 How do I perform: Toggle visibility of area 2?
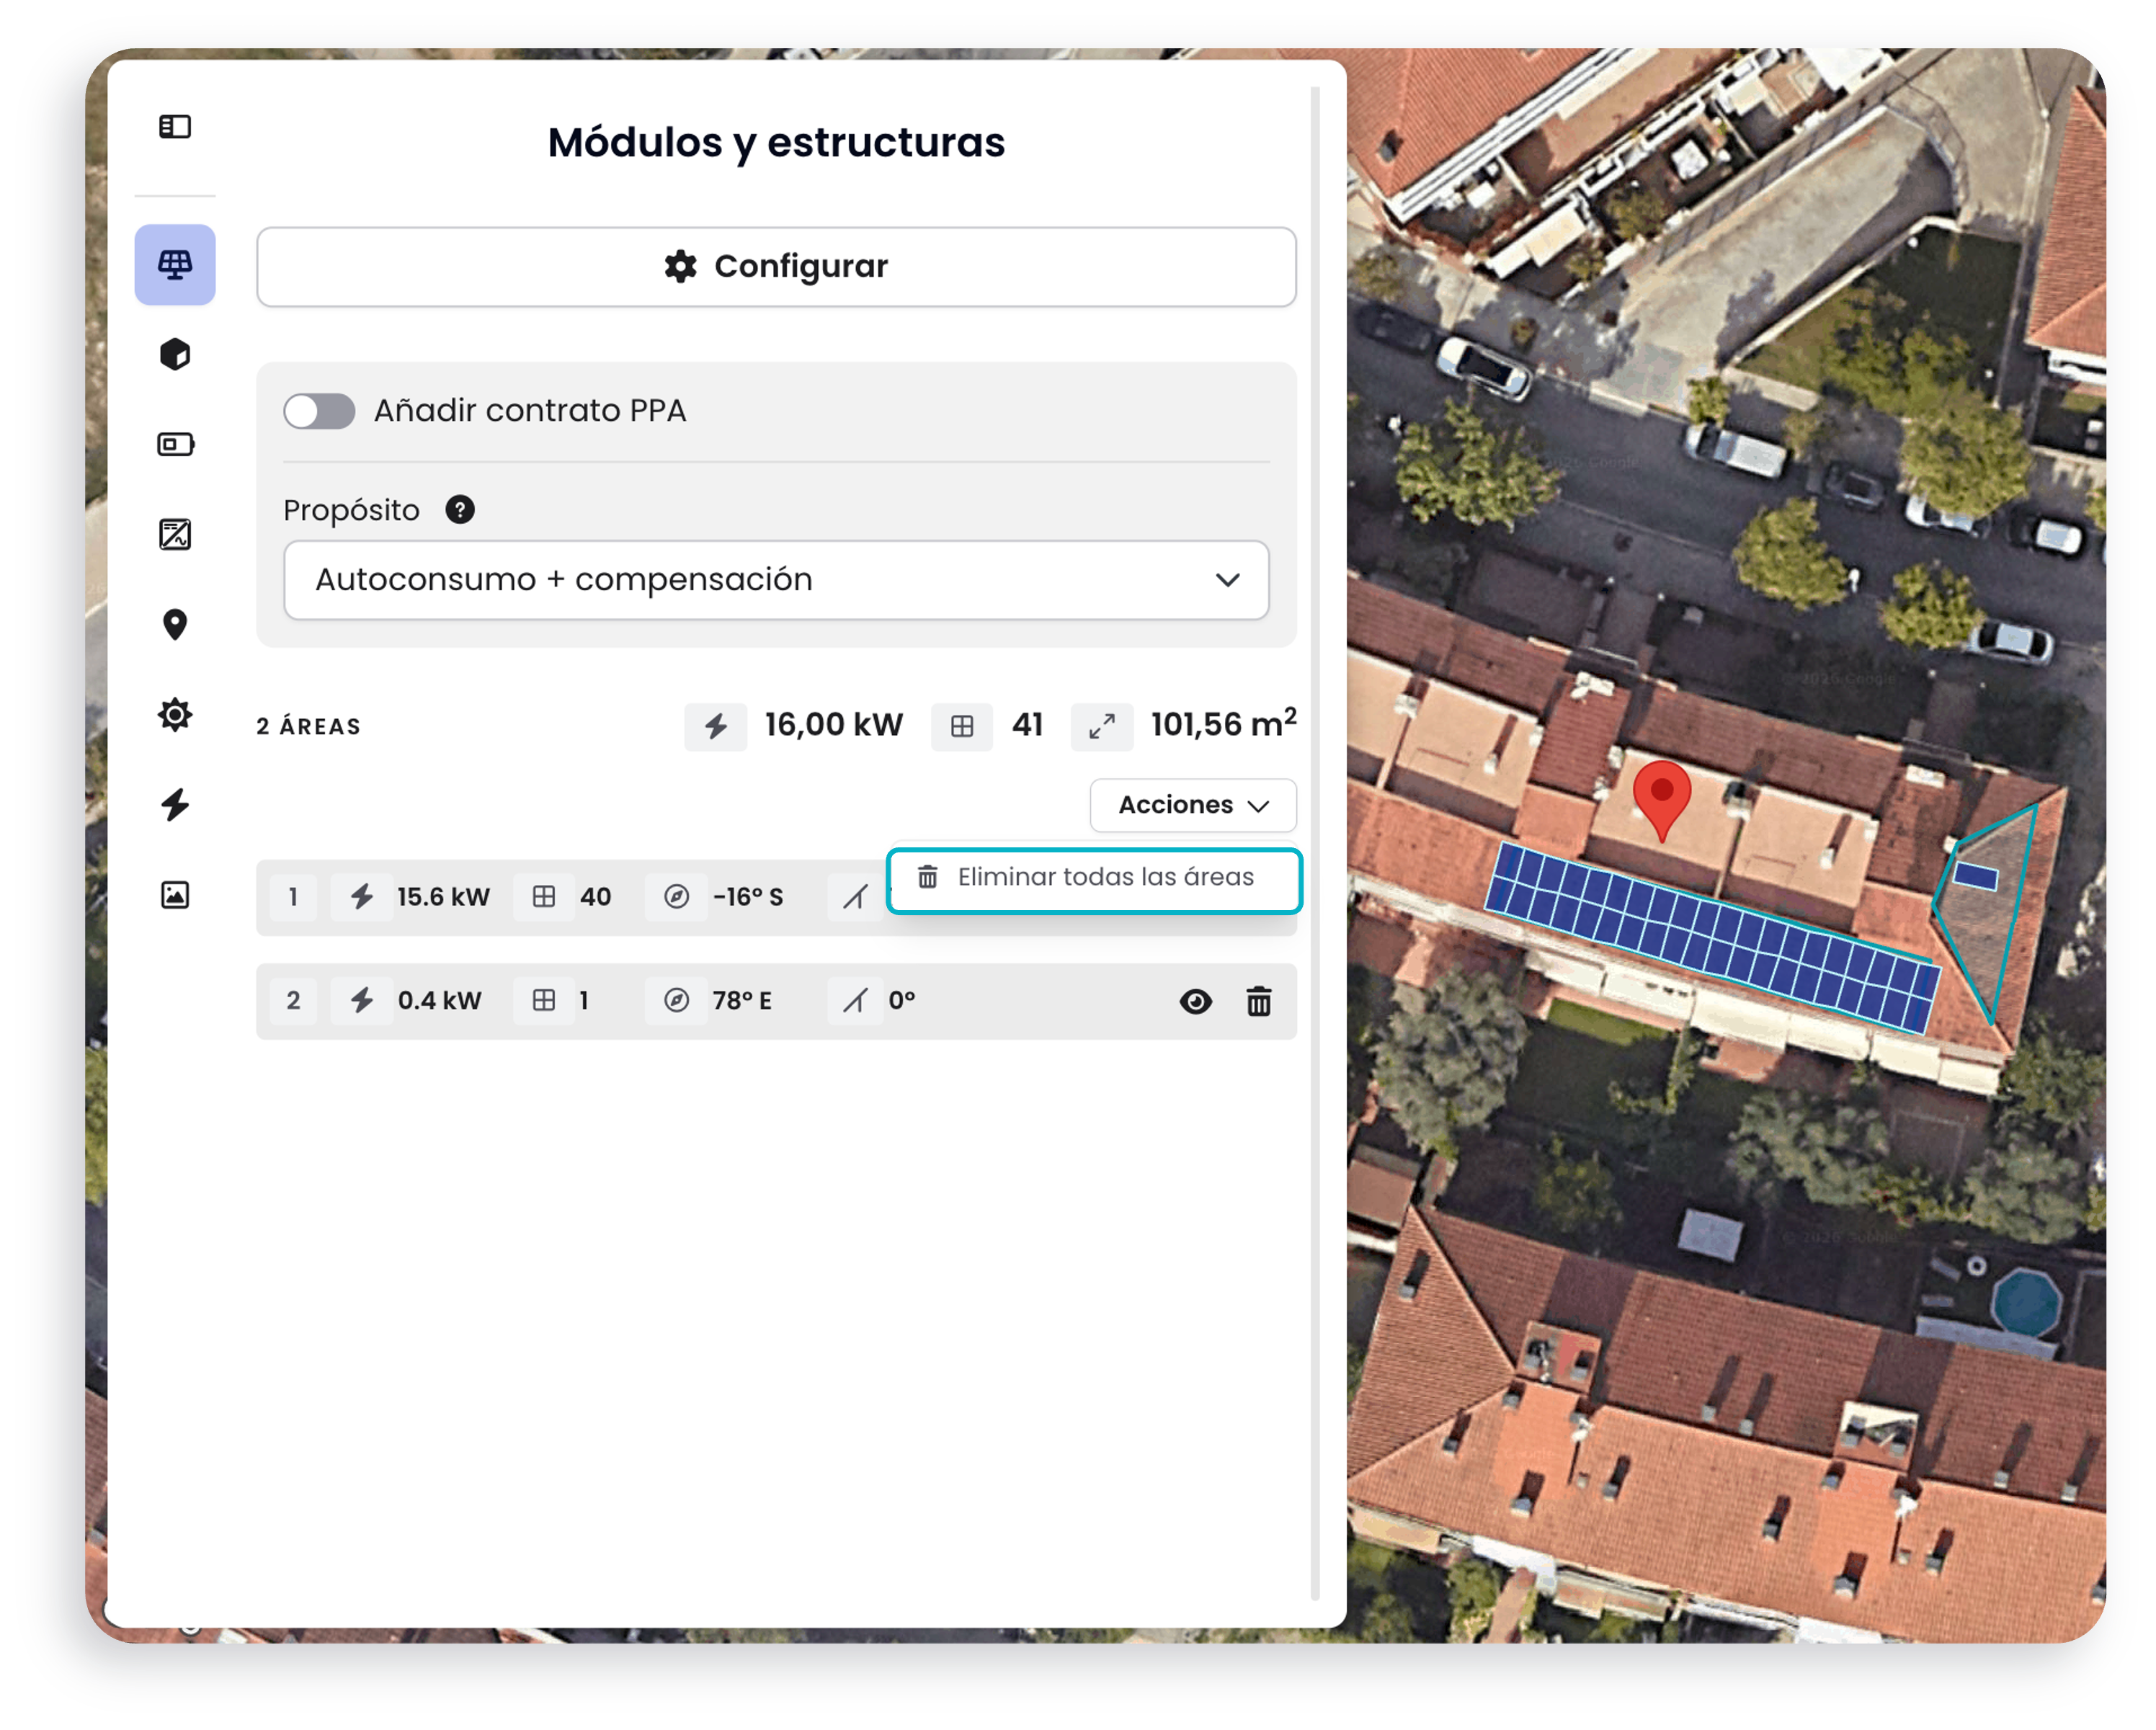click(x=1195, y=1001)
